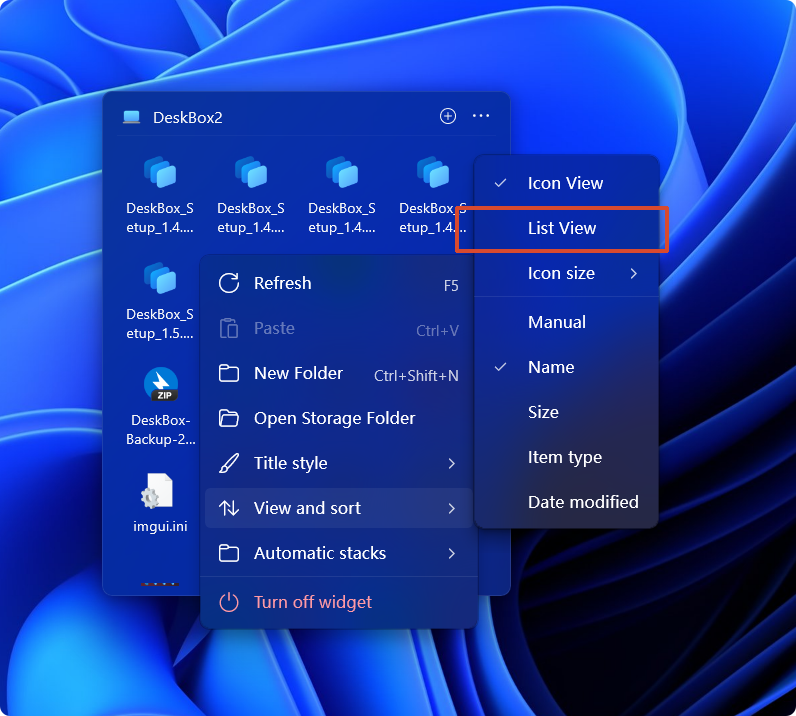Click the Turn off widget power icon
Screen dimensions: 796x716
pyautogui.click(x=229, y=602)
